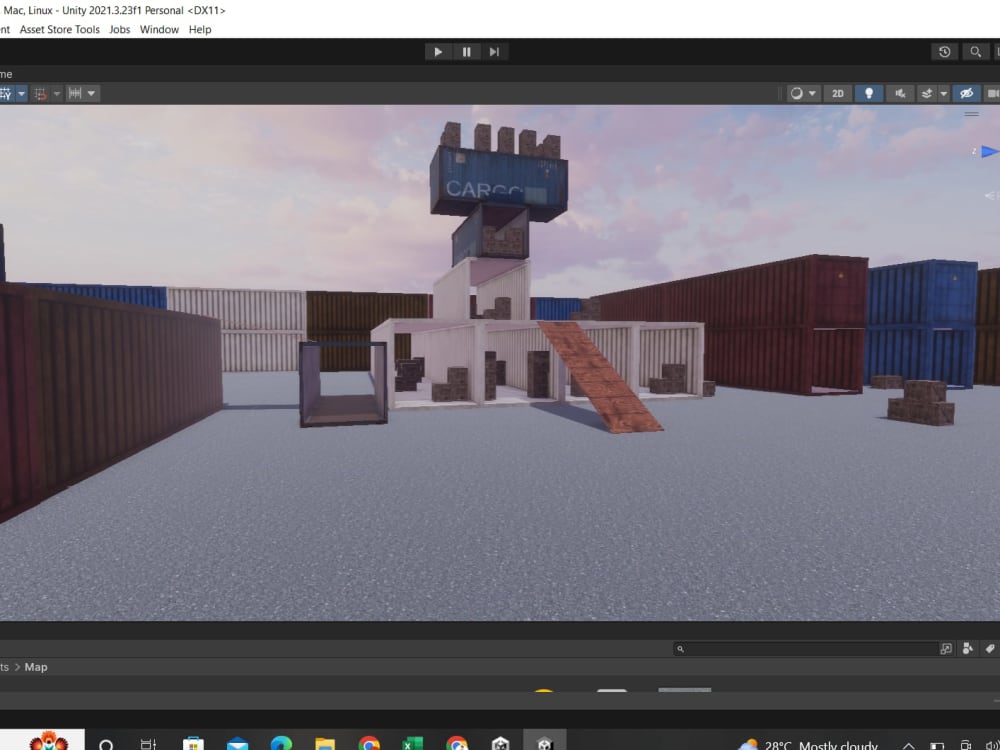Open the Help menu
Image resolution: width=1000 pixels, height=750 pixels.
[x=200, y=29]
